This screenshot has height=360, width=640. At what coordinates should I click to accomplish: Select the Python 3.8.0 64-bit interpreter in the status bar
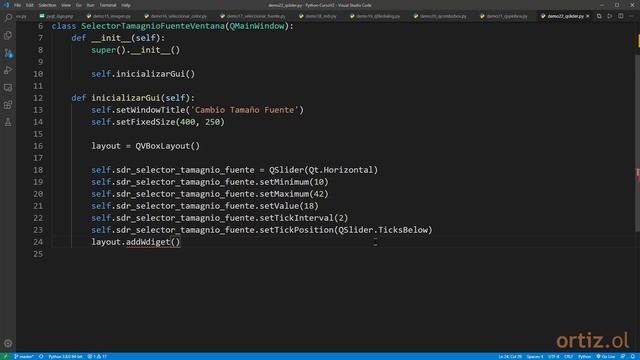click(65, 356)
